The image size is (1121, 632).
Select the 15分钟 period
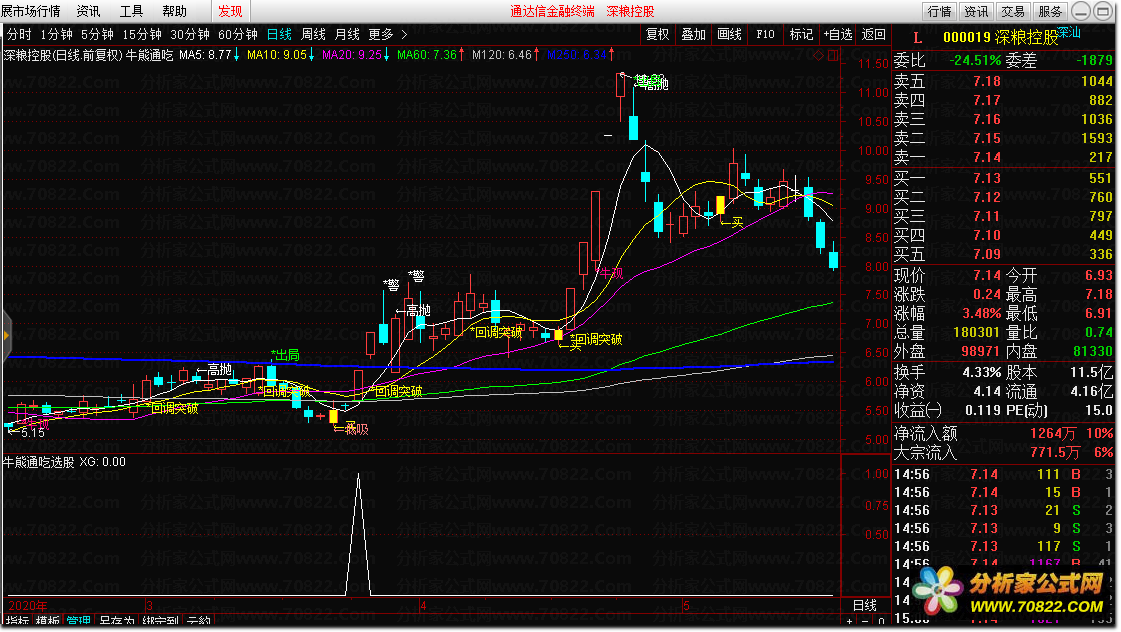pos(142,34)
